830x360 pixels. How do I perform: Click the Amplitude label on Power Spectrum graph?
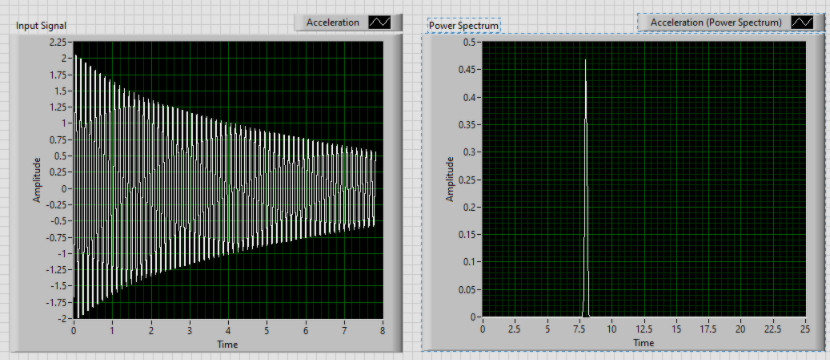tap(450, 179)
